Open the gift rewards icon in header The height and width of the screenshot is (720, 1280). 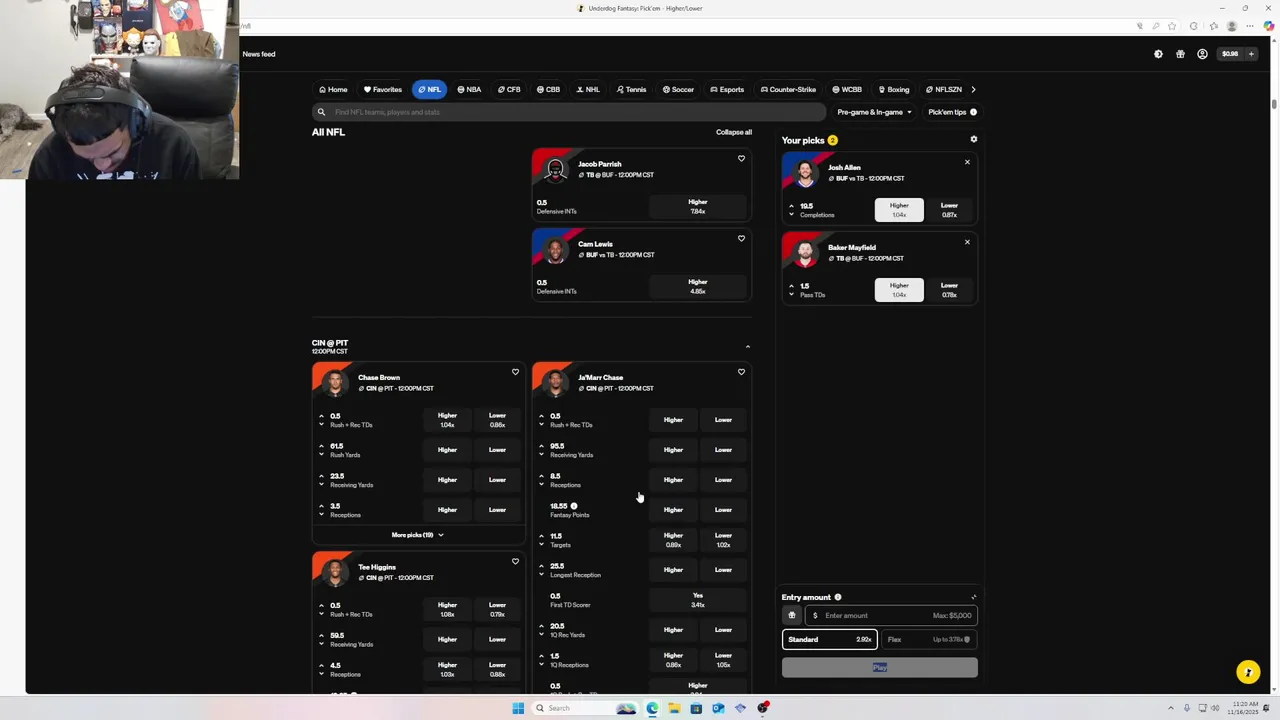click(1180, 54)
